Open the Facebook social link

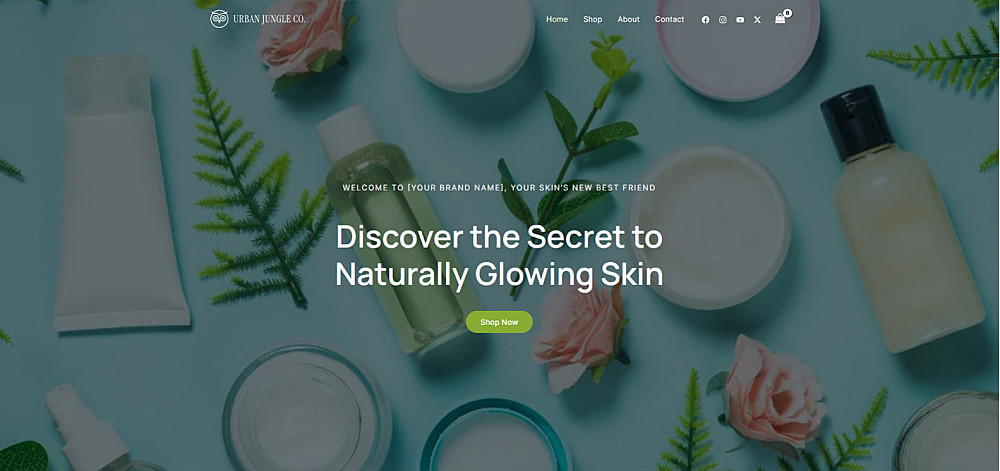(705, 20)
